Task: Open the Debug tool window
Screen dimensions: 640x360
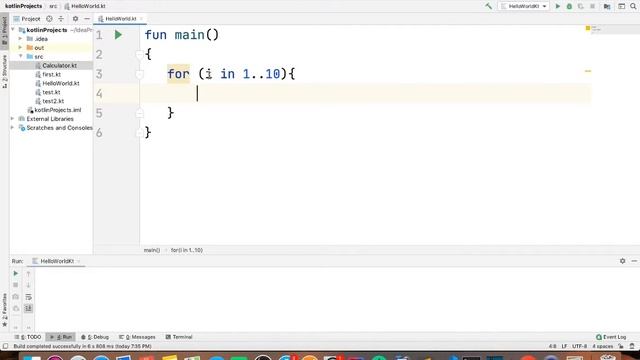Action: [x=95, y=337]
